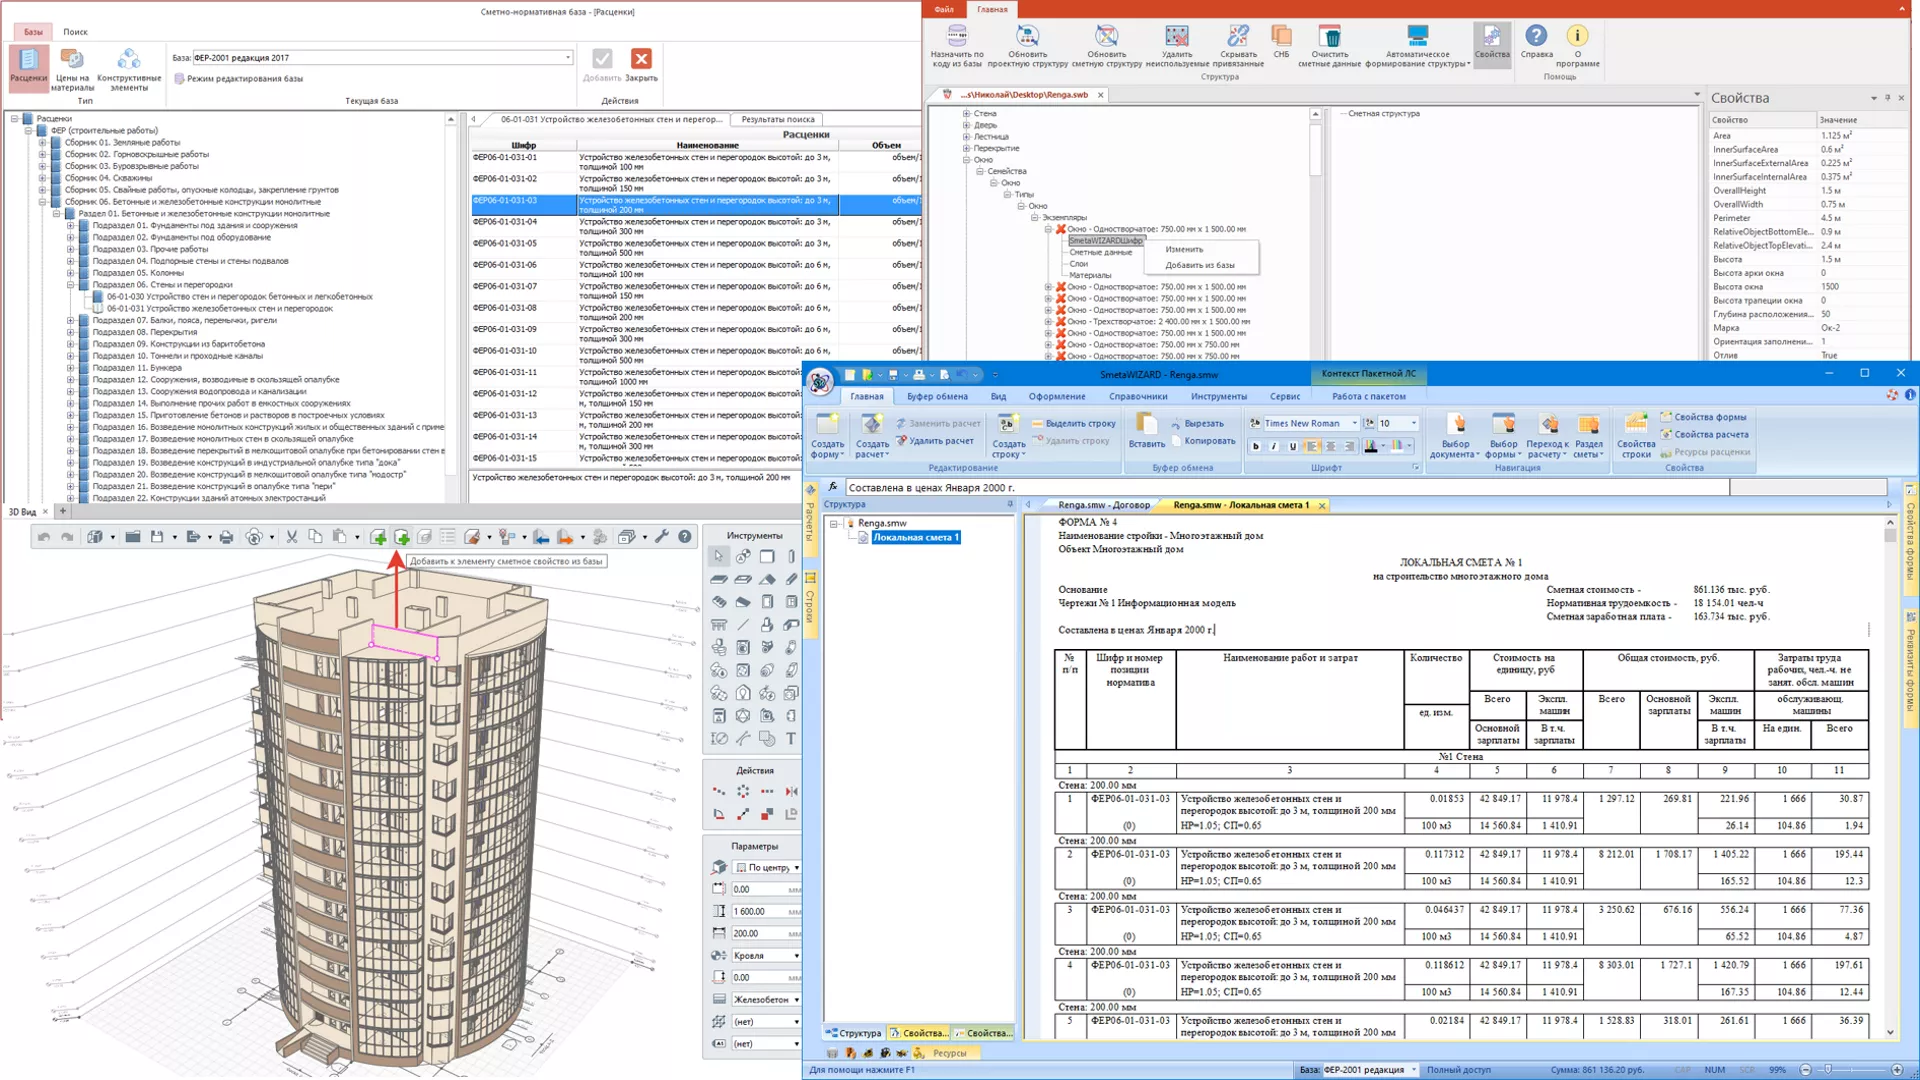Screen dimensions: 1920x1080
Task: Open the Кровля parameter dropdown
Action: click(797, 956)
